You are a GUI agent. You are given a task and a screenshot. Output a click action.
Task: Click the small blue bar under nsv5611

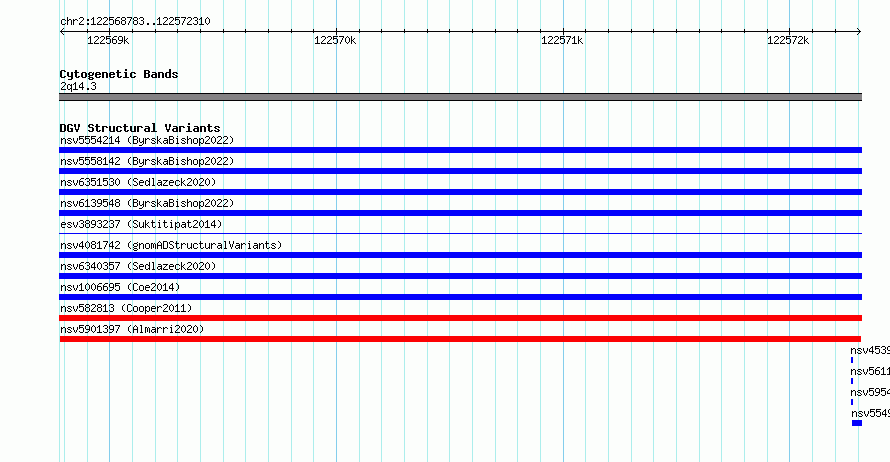(x=852, y=381)
